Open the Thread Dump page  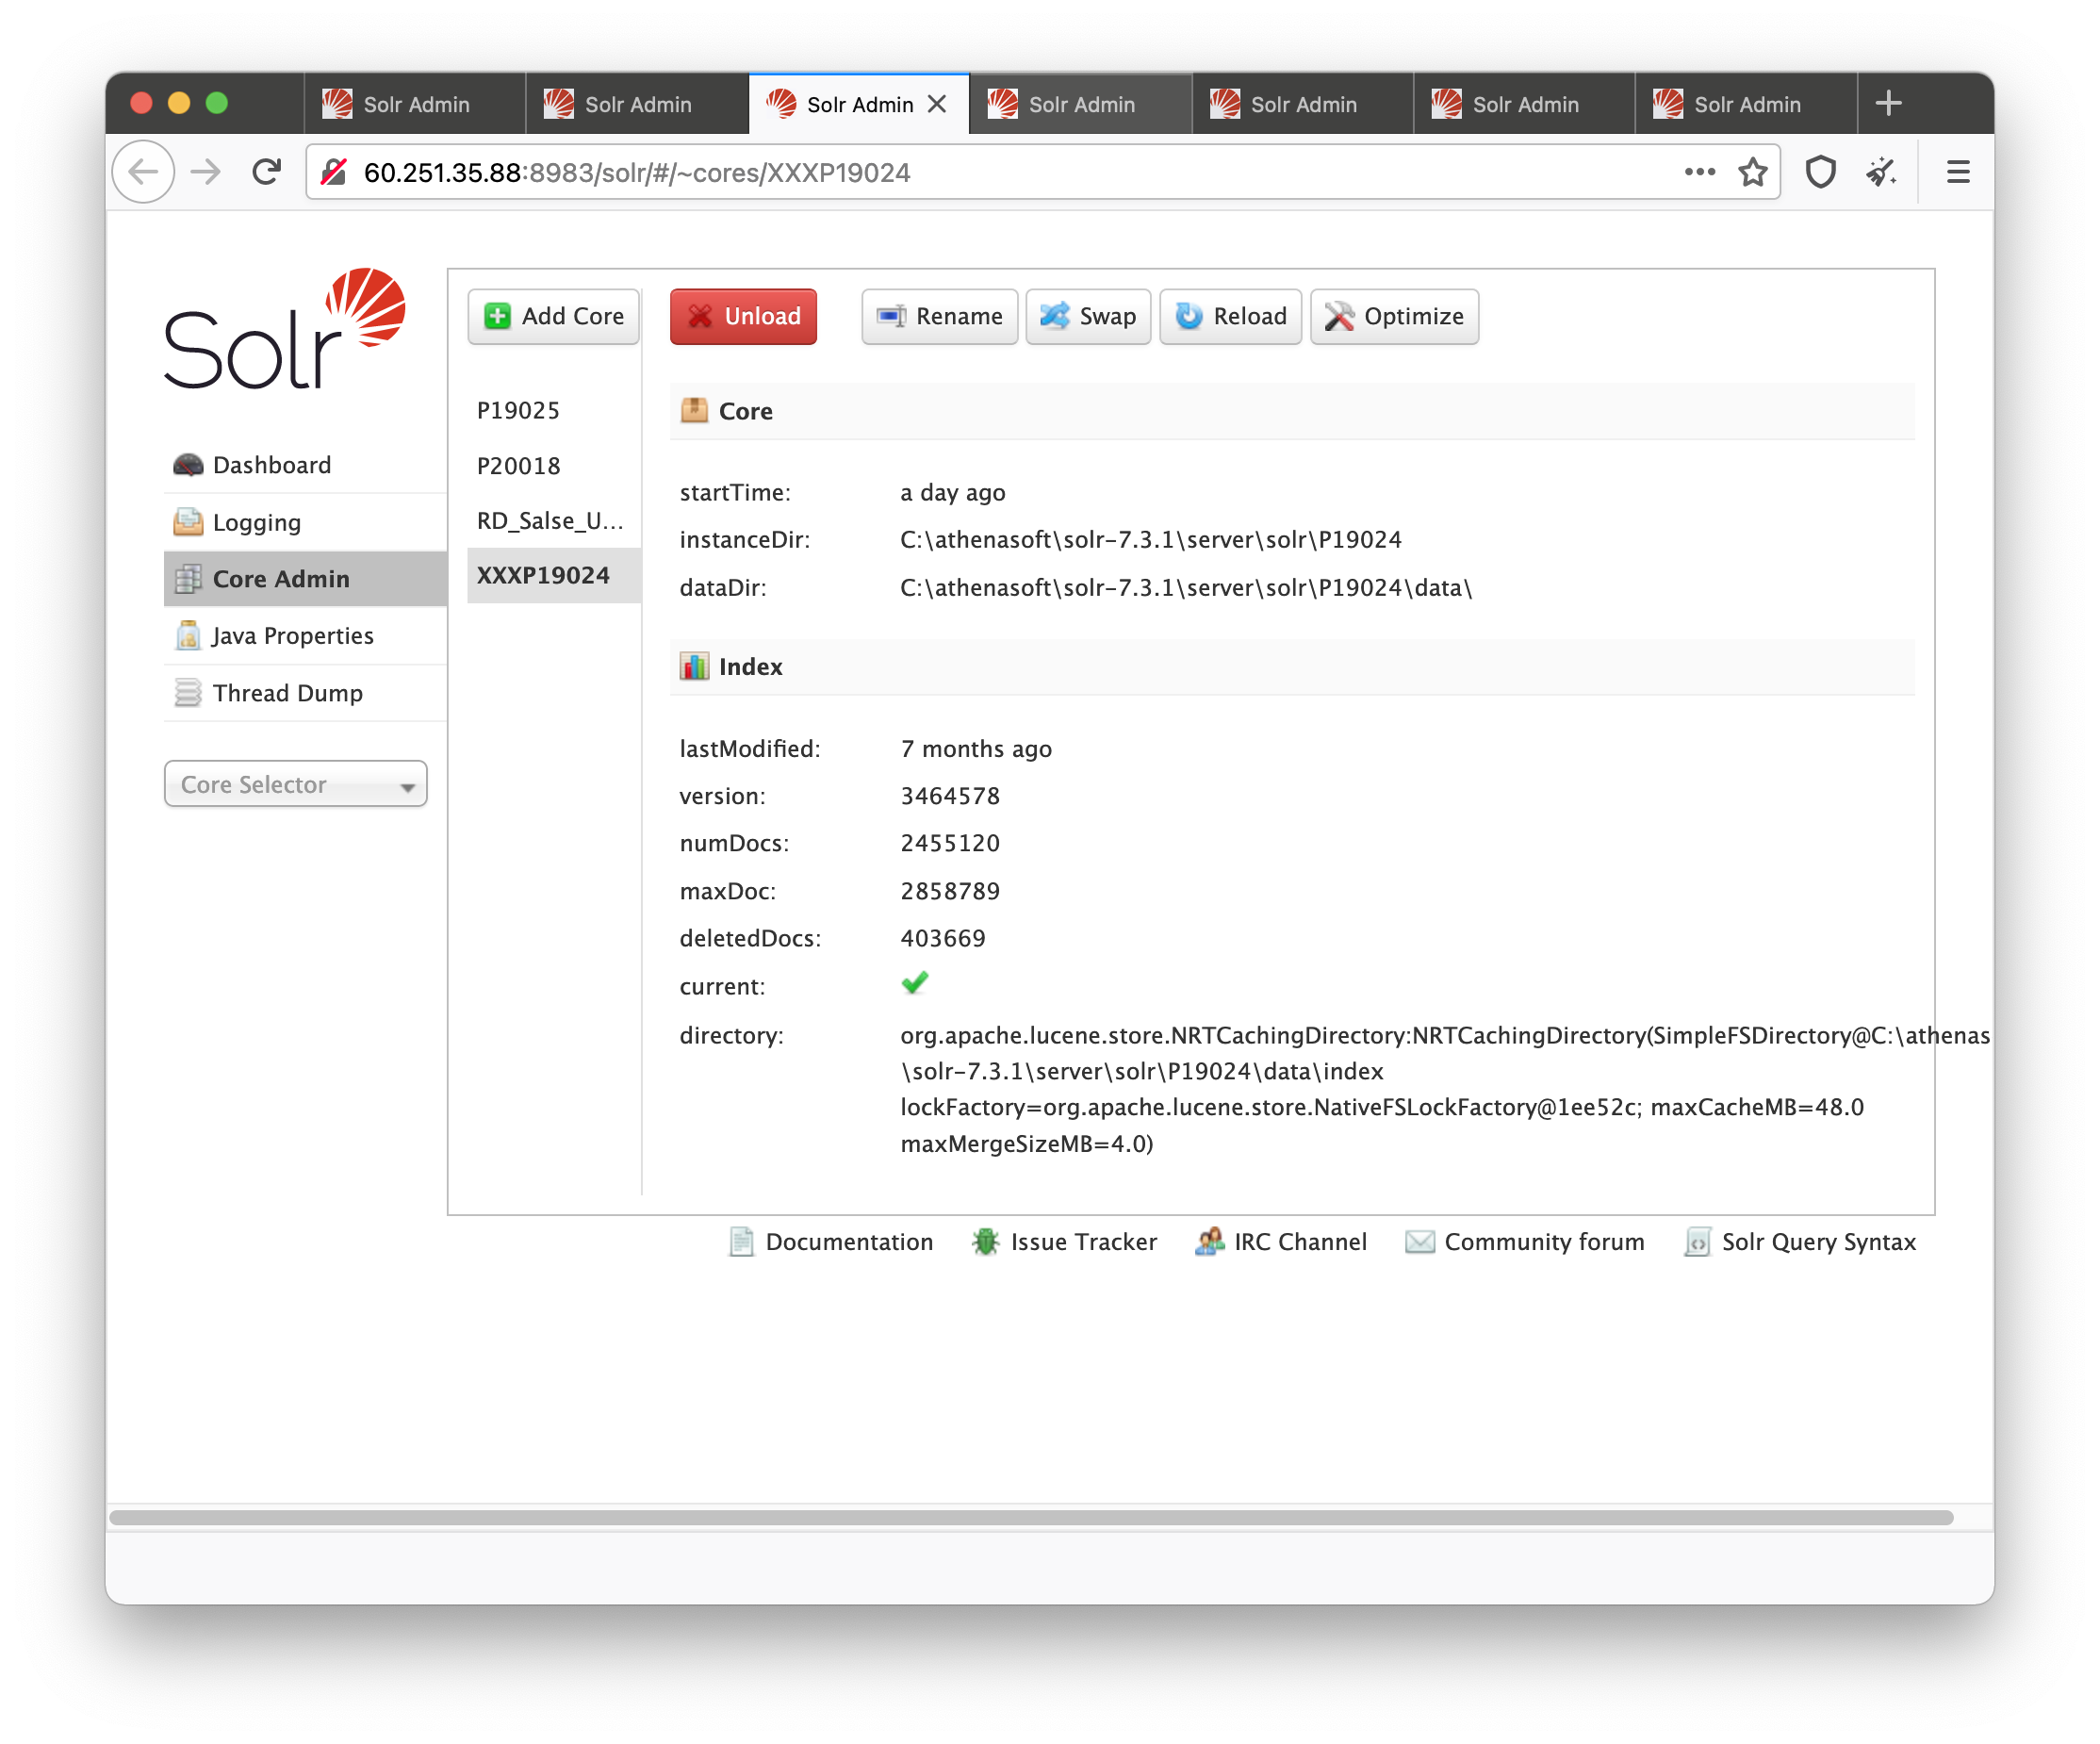pyautogui.click(x=305, y=692)
